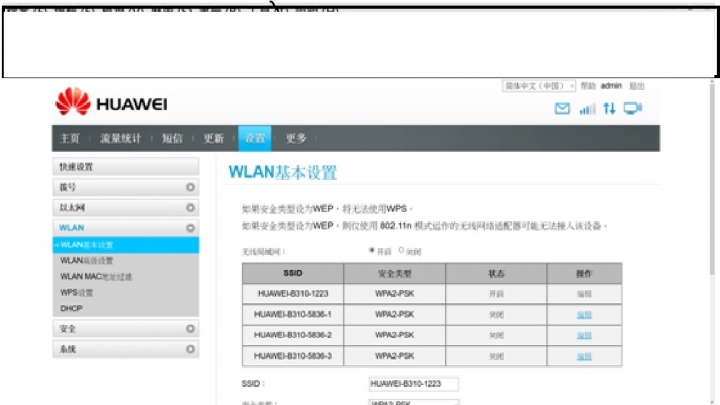Screen dimensions: 720x405
Task: Open the 帮助 help link
Action: pos(588,86)
